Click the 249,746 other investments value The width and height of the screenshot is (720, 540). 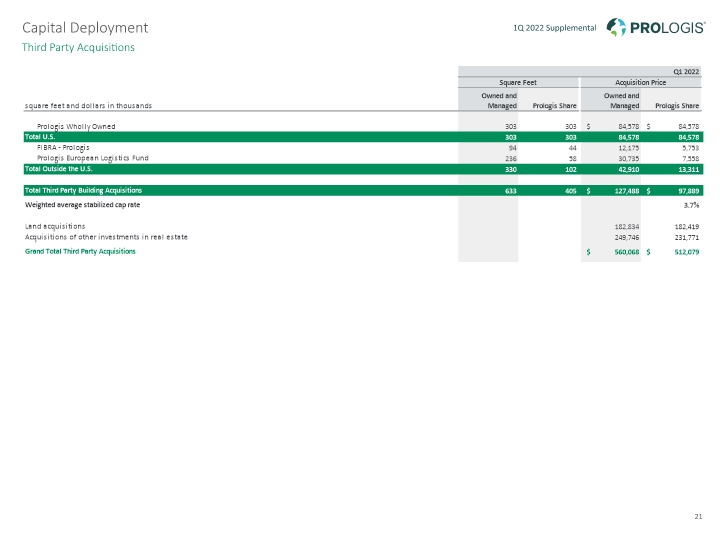(x=627, y=238)
